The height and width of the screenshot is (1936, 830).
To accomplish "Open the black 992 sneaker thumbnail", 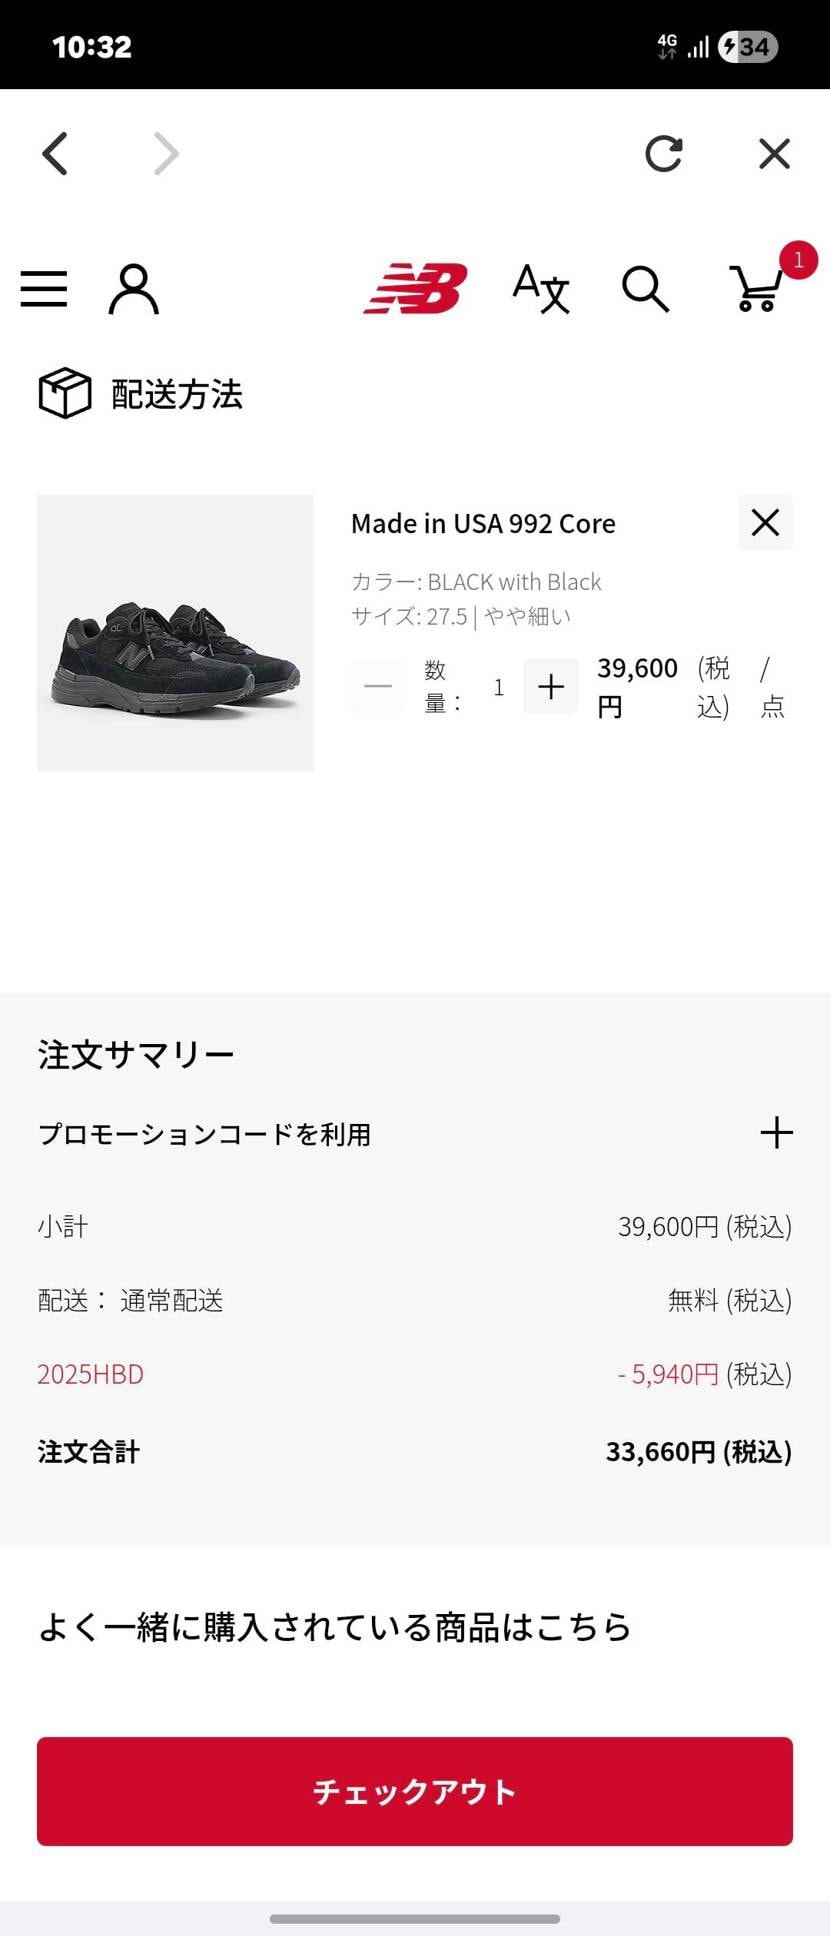I will [175, 633].
